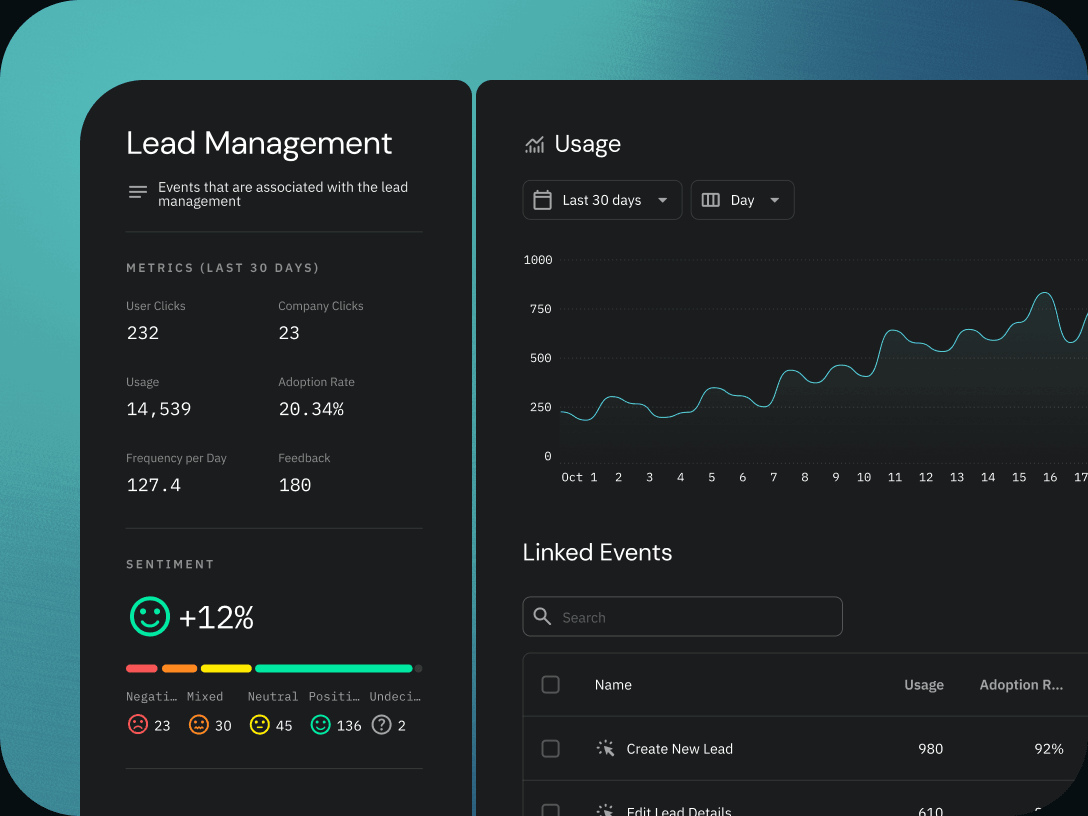
Task: Click the Usage value 14,539
Action: point(158,409)
